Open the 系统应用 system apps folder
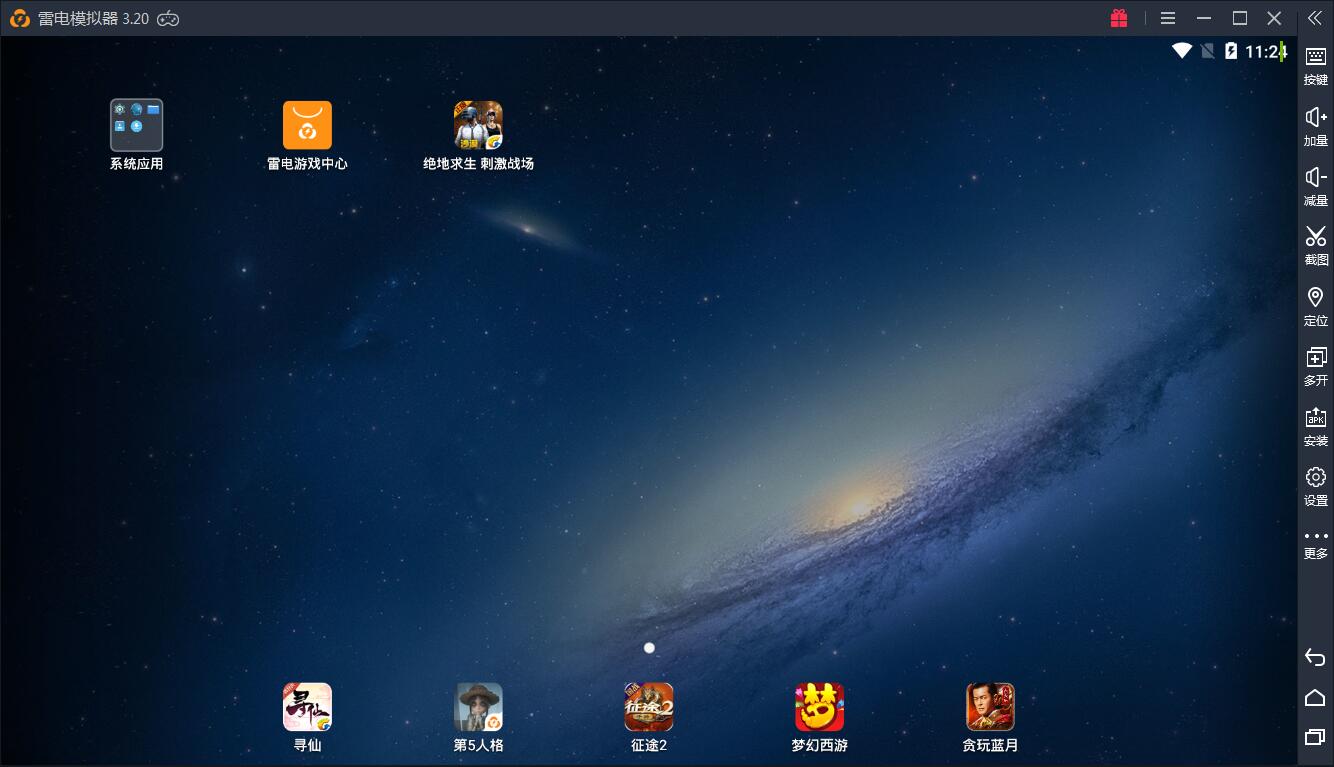The image size is (1334, 767). [x=136, y=124]
